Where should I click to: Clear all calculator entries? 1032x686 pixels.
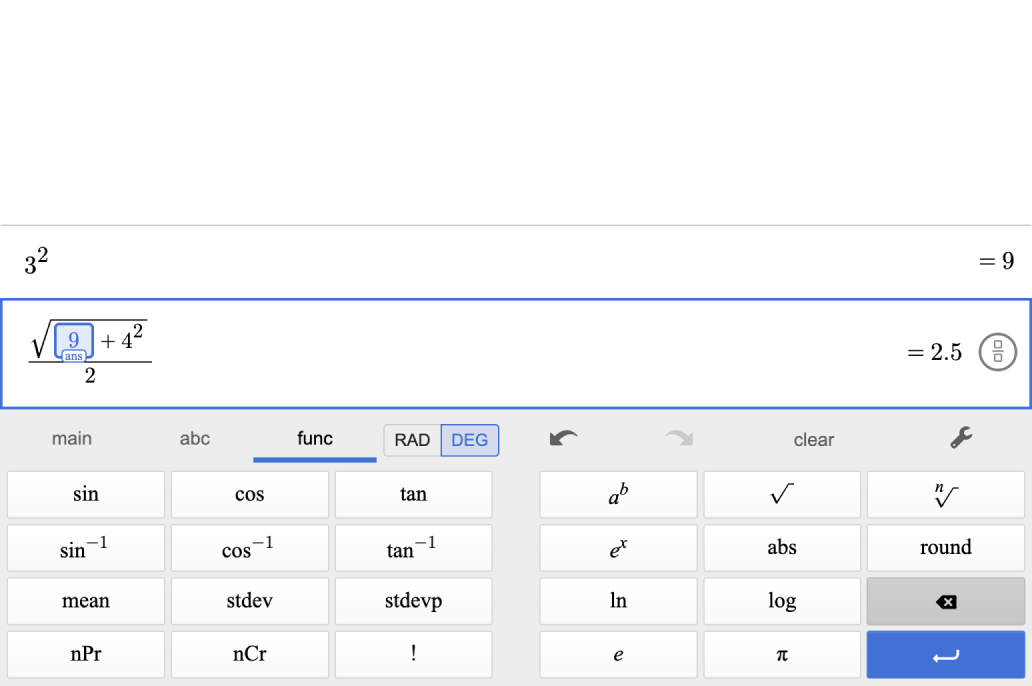pos(813,440)
